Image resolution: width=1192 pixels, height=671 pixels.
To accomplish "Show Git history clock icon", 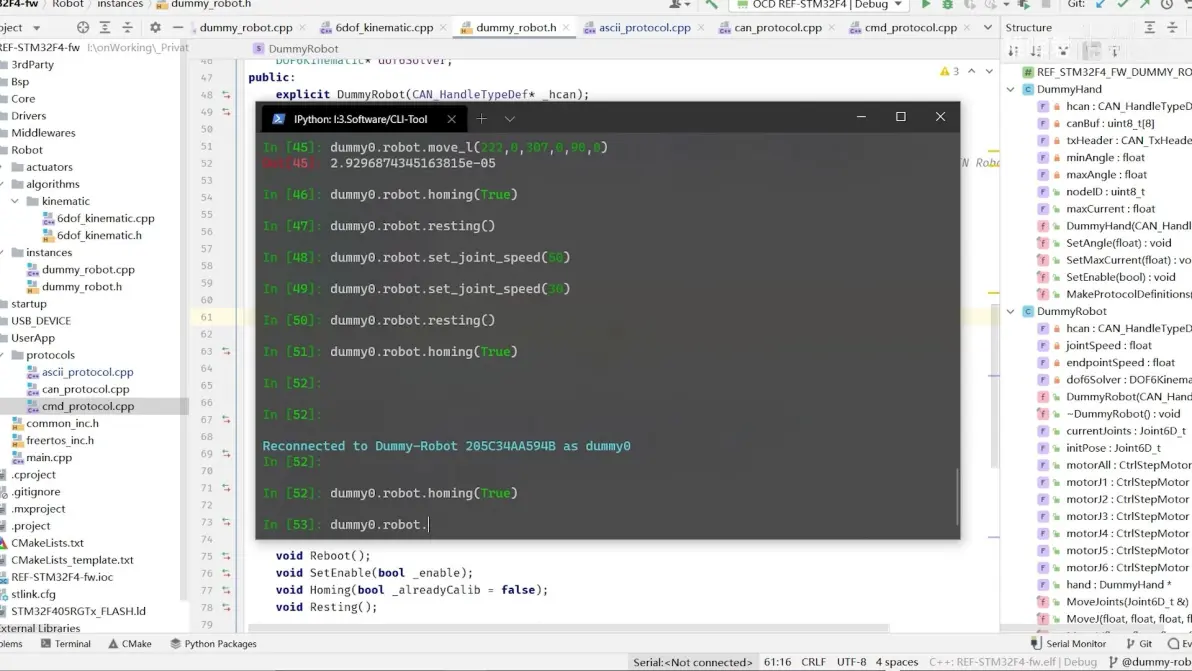I will [1167, 5].
